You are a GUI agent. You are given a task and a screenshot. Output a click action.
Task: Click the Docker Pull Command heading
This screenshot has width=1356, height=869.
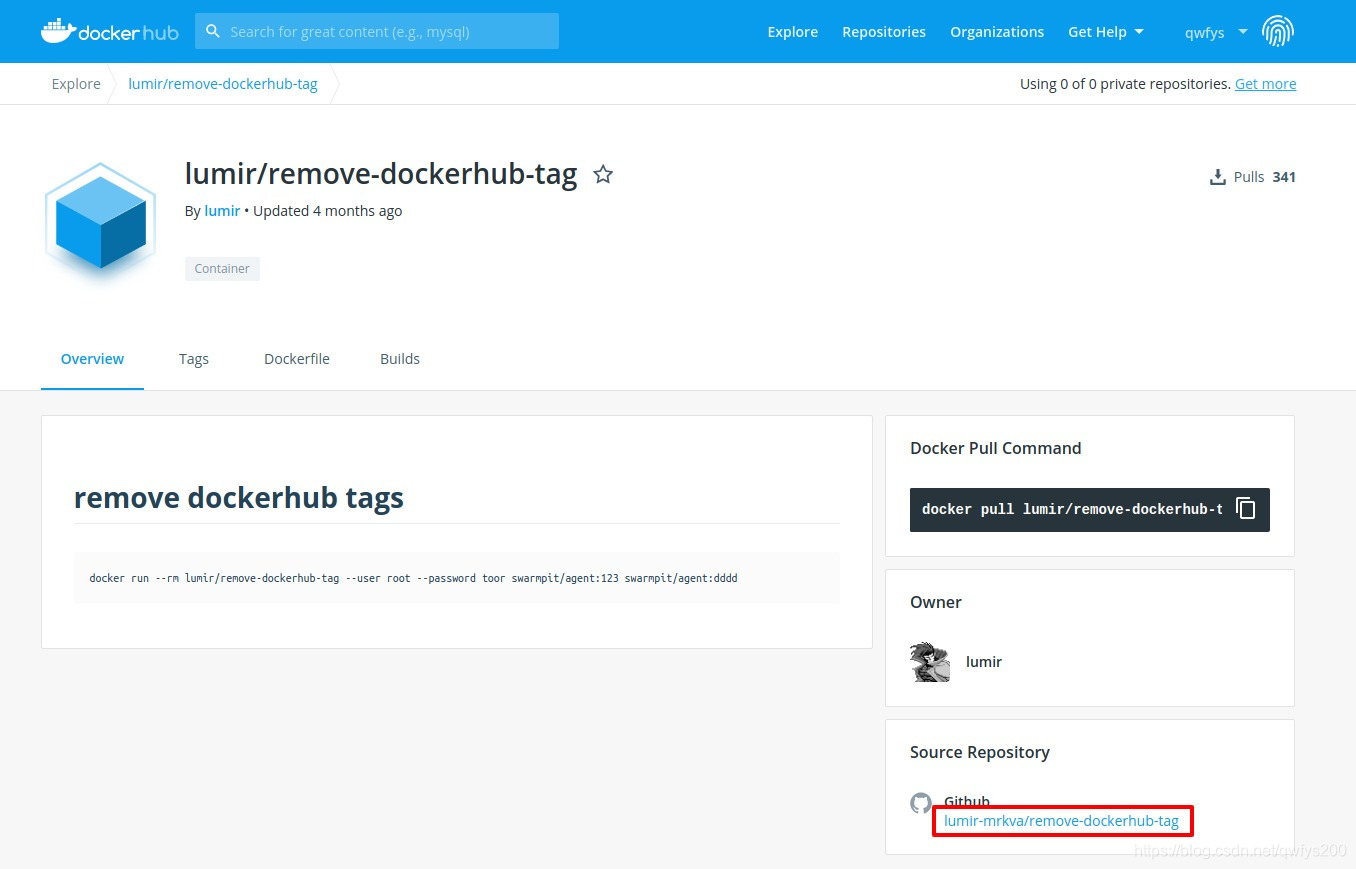[x=996, y=448]
